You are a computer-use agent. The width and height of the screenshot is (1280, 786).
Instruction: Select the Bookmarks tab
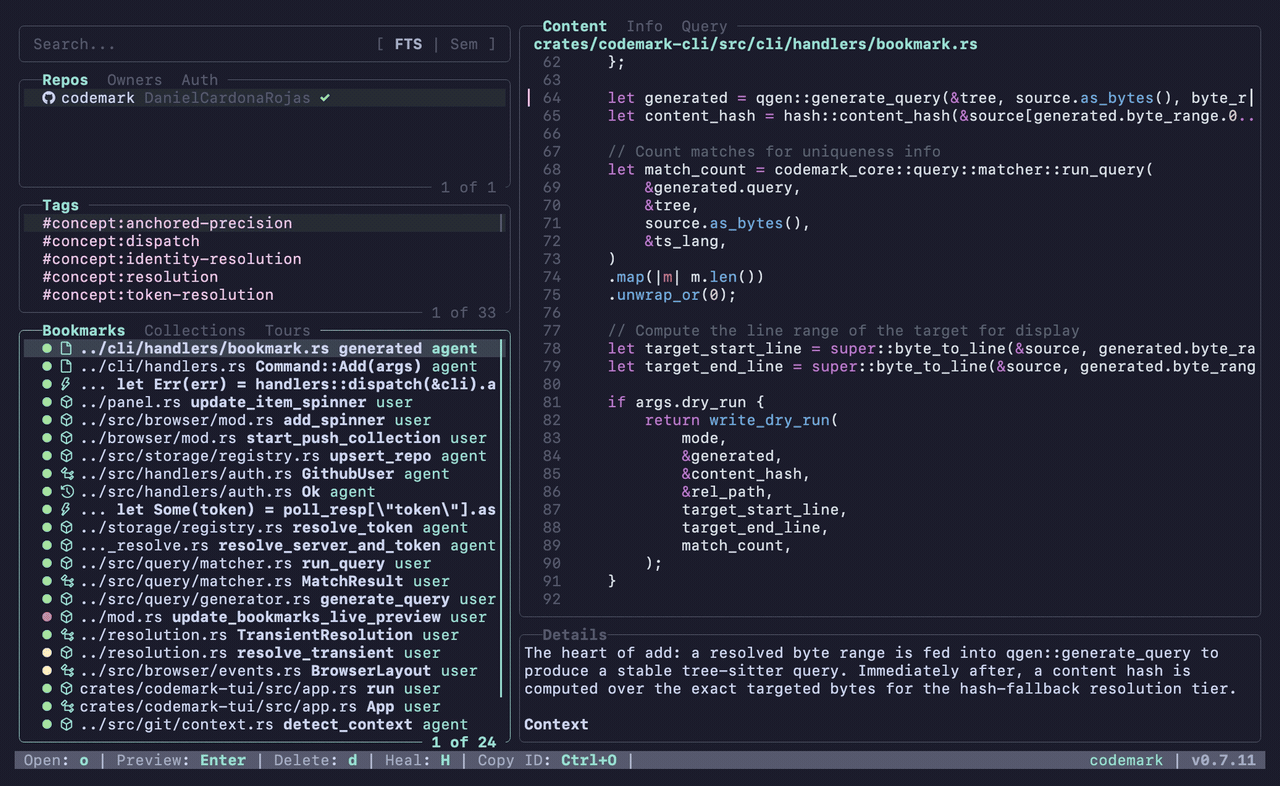84,330
